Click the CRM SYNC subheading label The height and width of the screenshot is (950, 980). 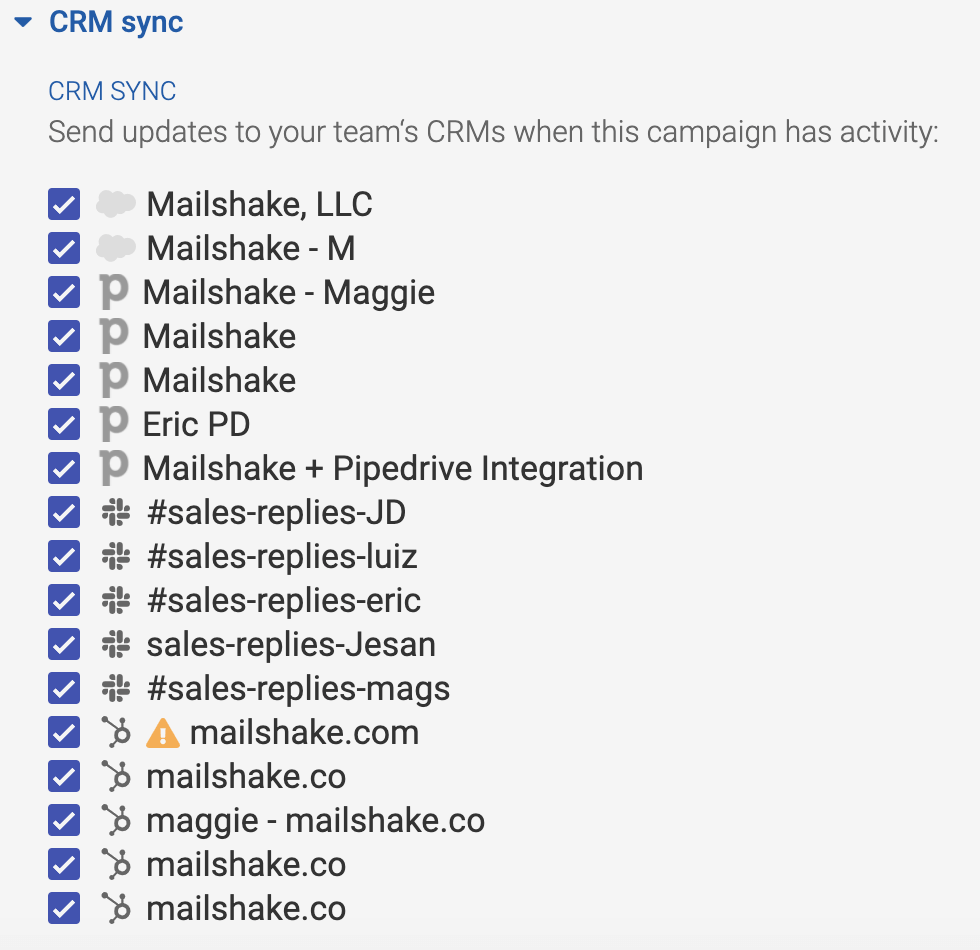tap(112, 91)
